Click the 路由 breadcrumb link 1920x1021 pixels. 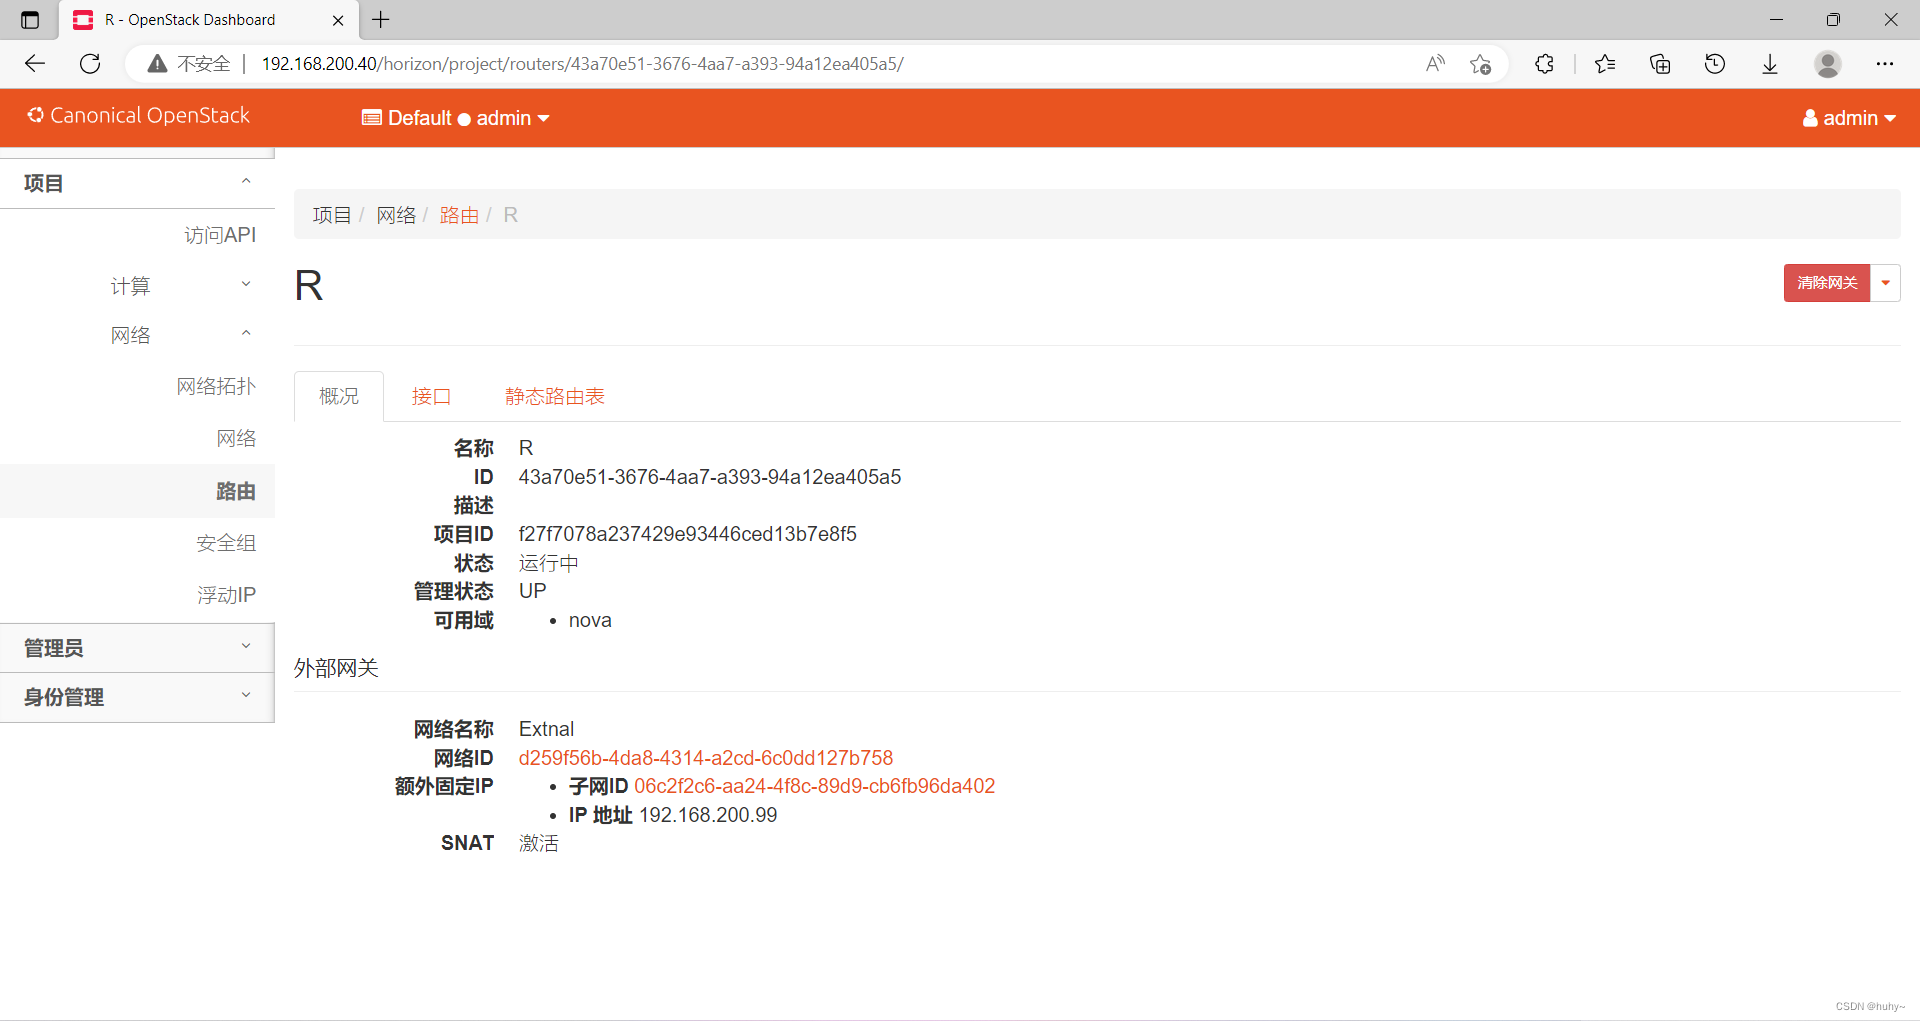coord(459,215)
